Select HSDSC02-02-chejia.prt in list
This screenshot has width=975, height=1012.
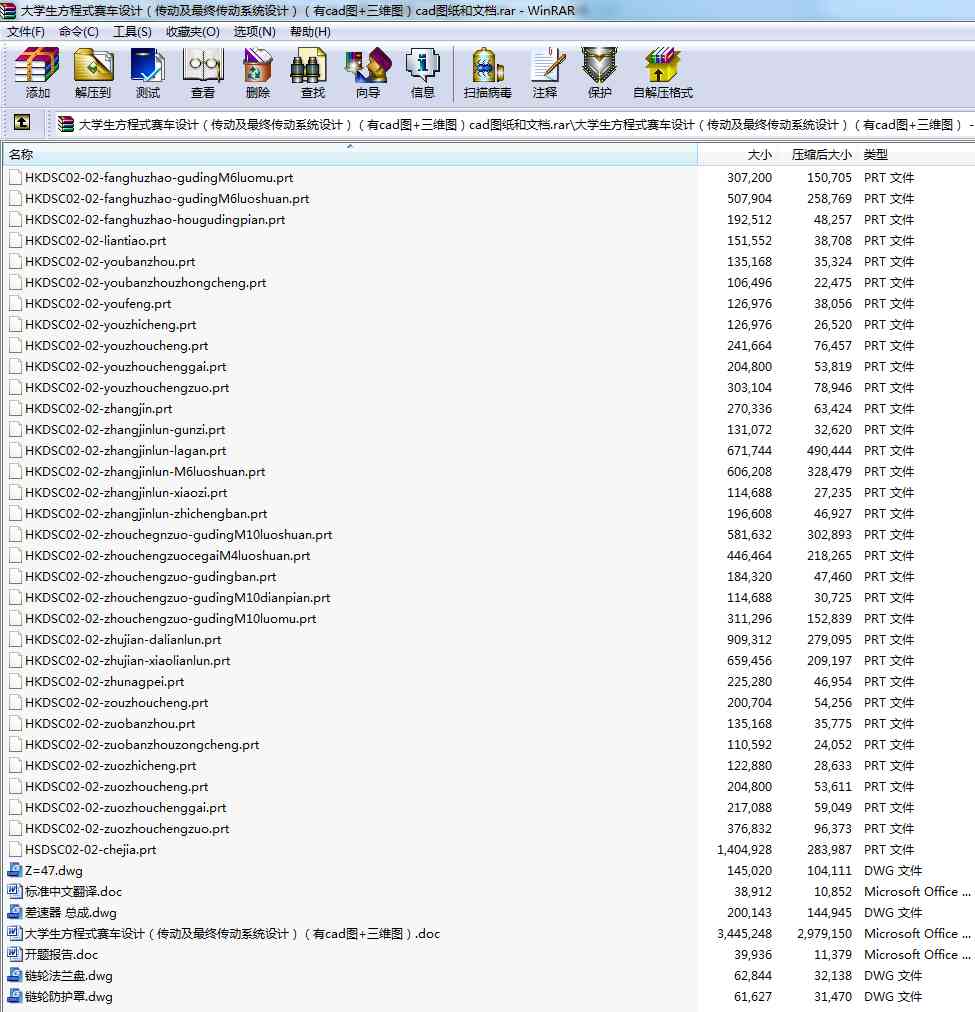click(x=90, y=849)
